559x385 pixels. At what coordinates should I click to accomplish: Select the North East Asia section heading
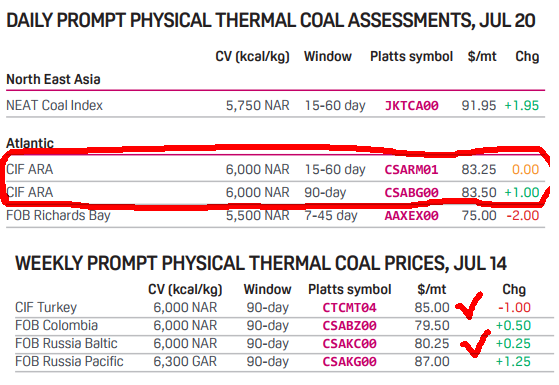pos(53,79)
